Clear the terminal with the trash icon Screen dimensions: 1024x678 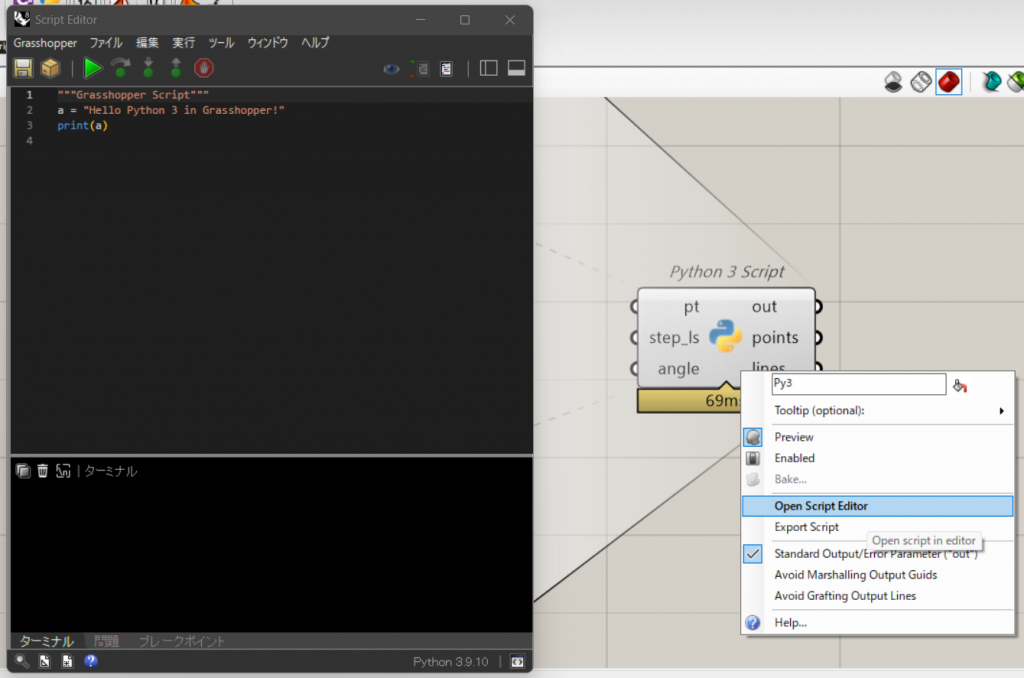pos(42,471)
